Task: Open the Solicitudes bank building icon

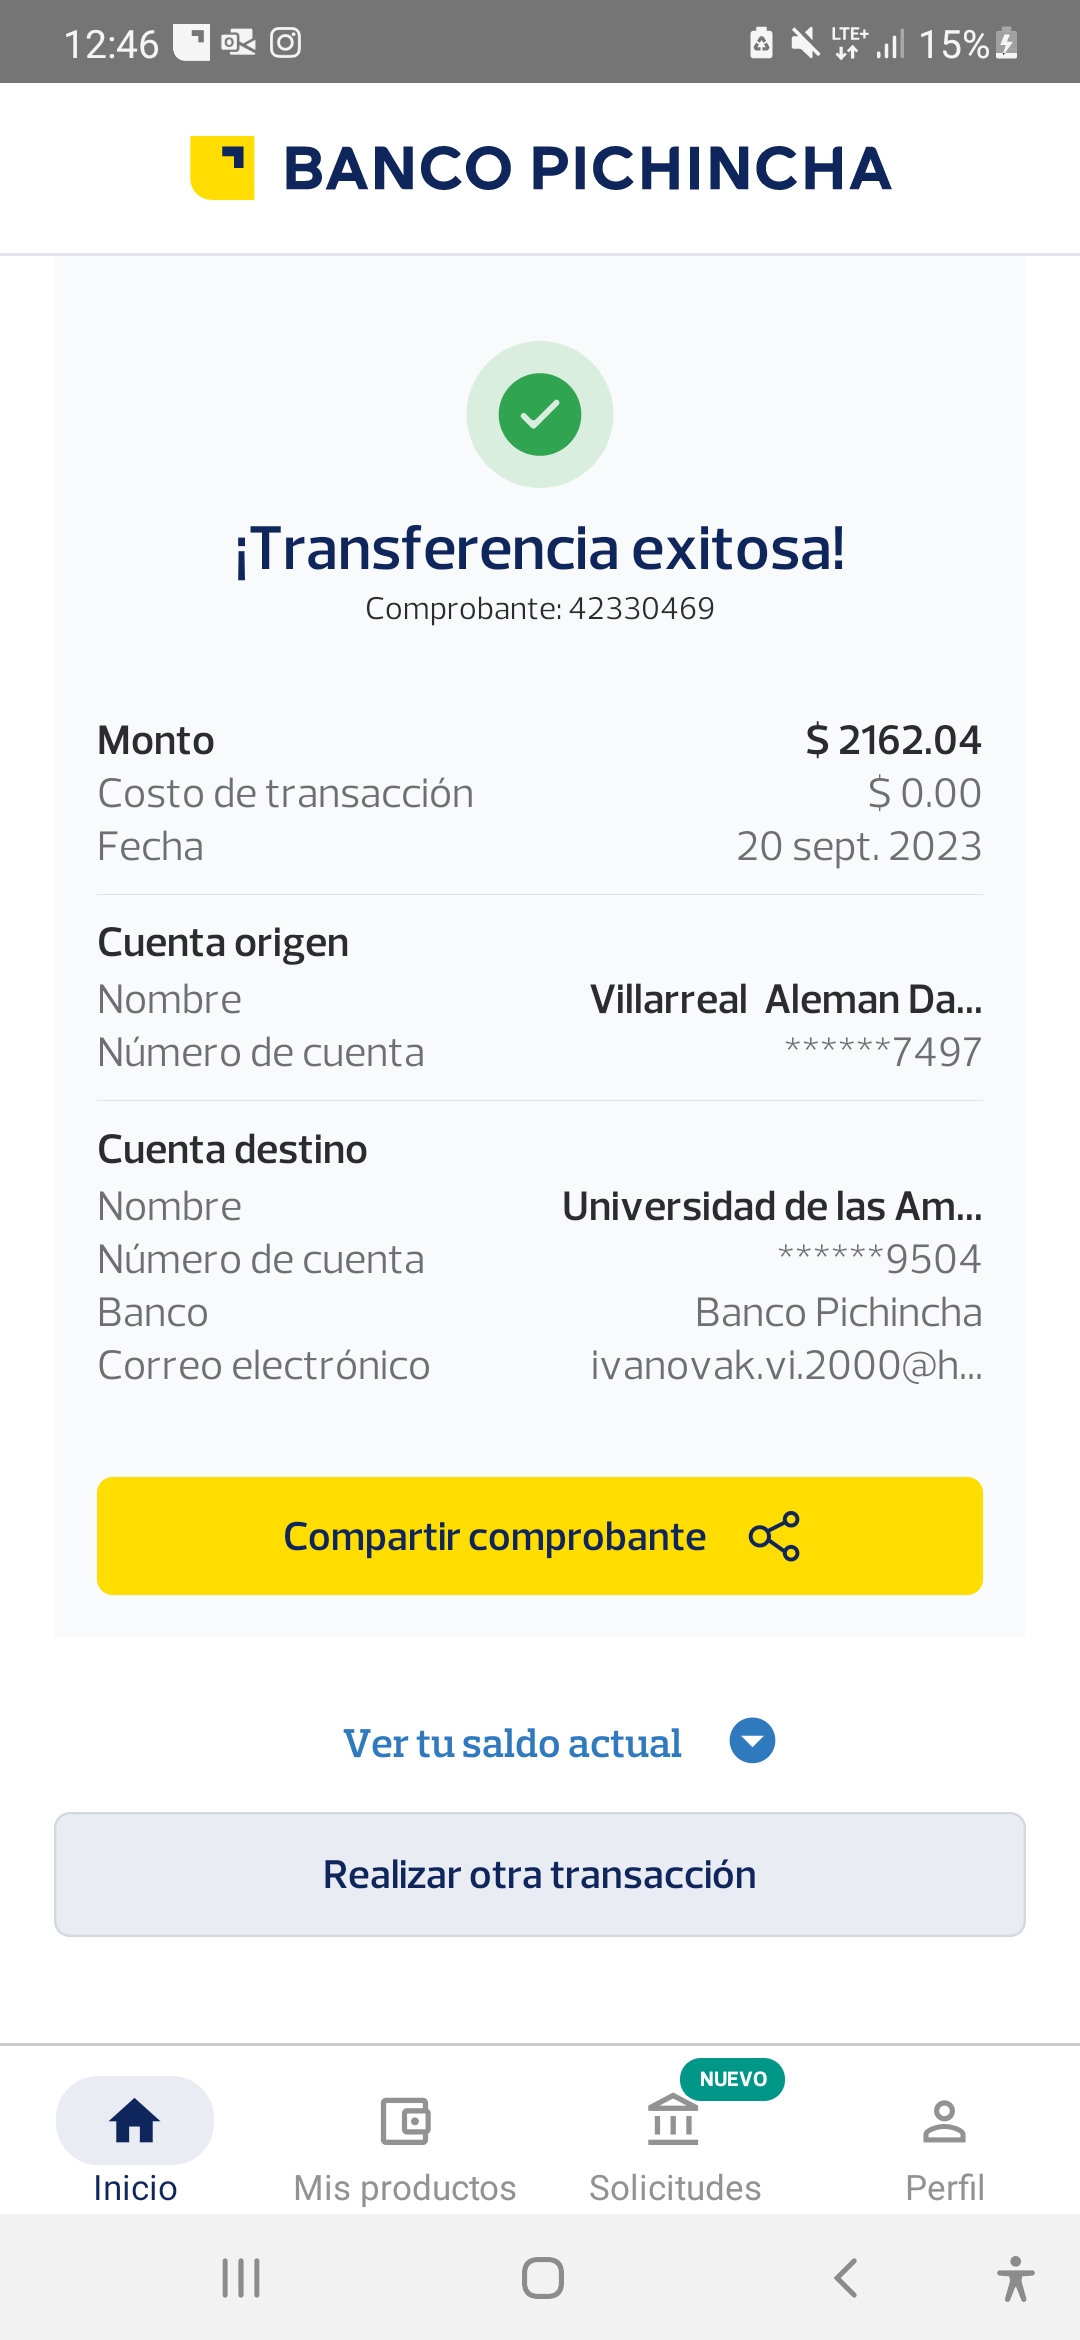Action: 673,2121
